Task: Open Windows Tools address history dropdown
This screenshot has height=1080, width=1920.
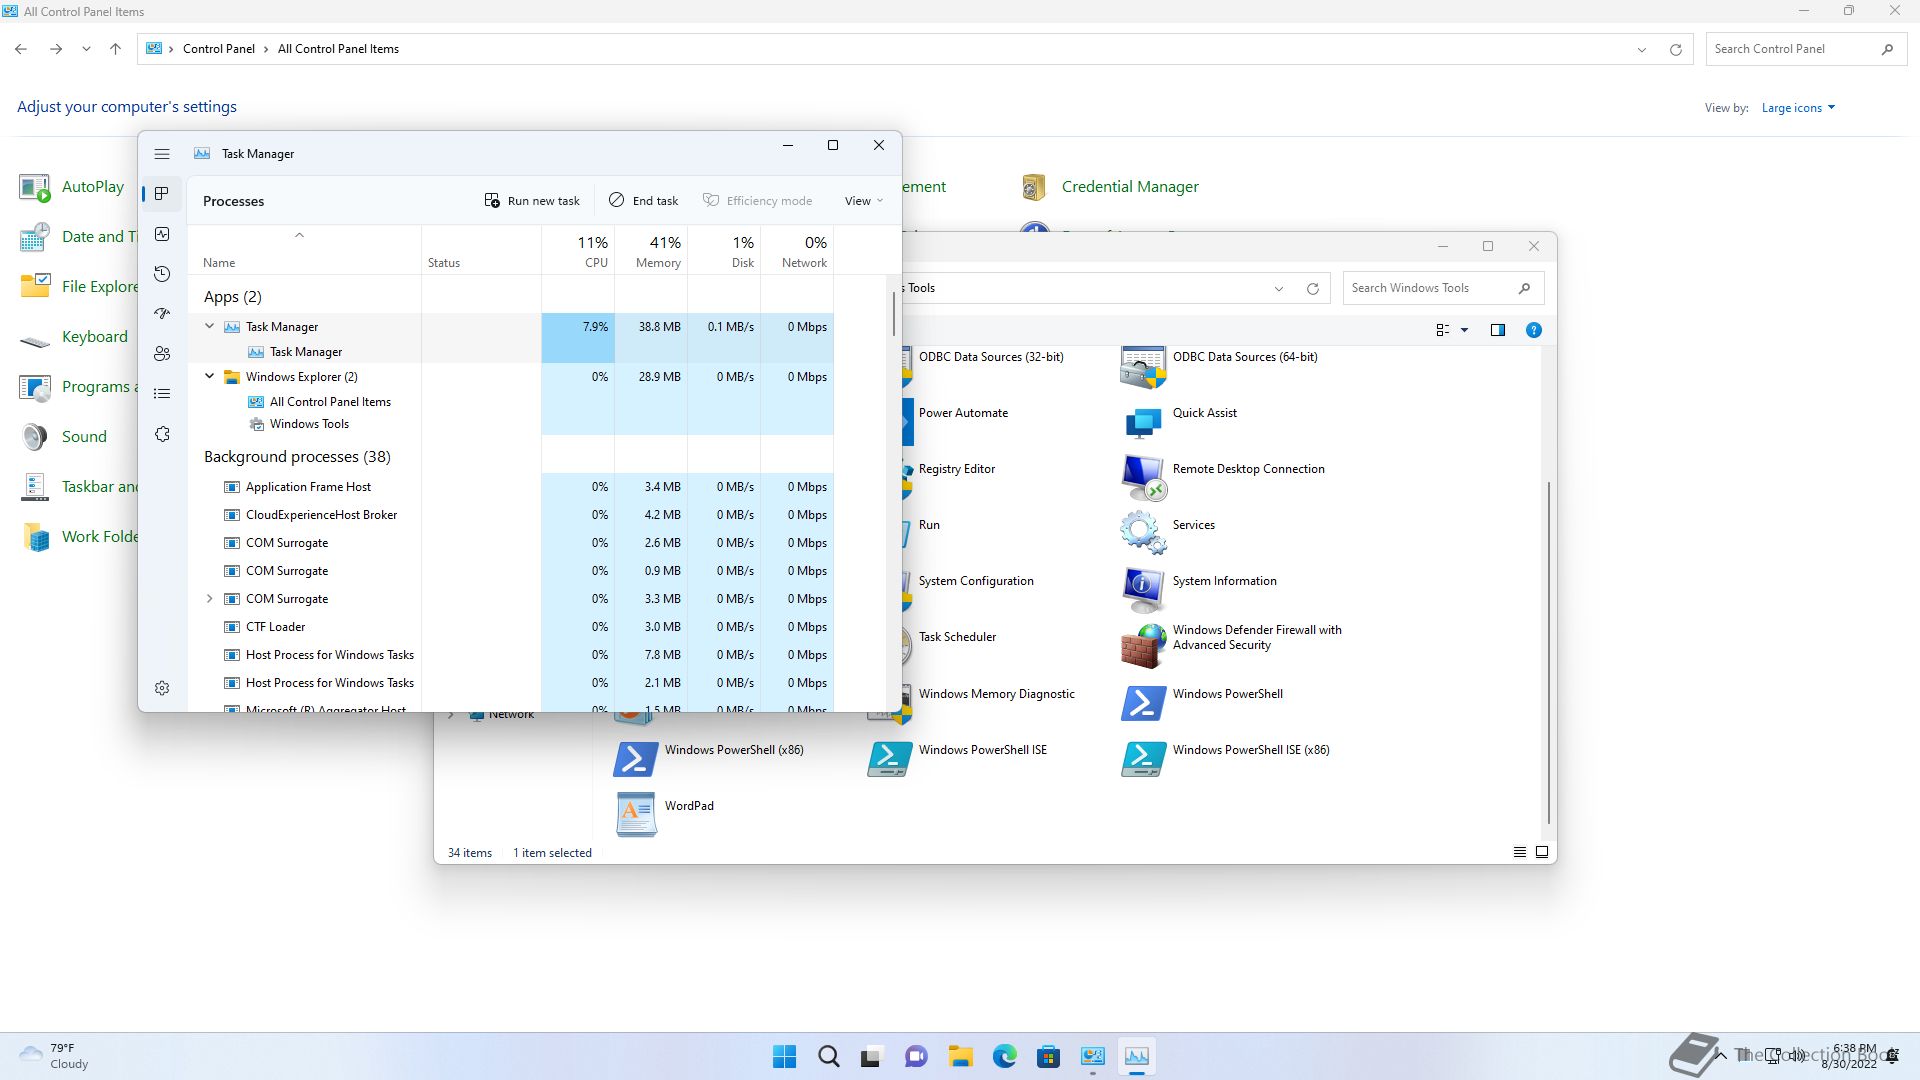Action: [1278, 289]
